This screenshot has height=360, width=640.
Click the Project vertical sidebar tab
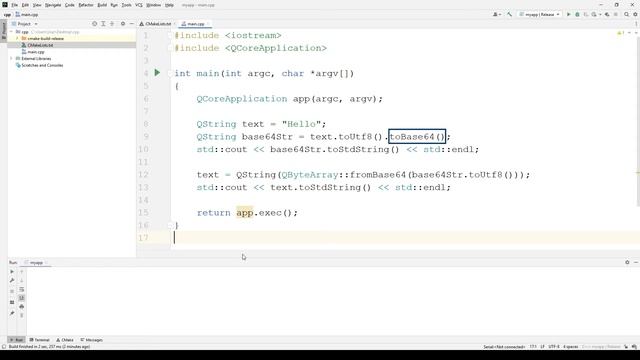[x=4, y=31]
